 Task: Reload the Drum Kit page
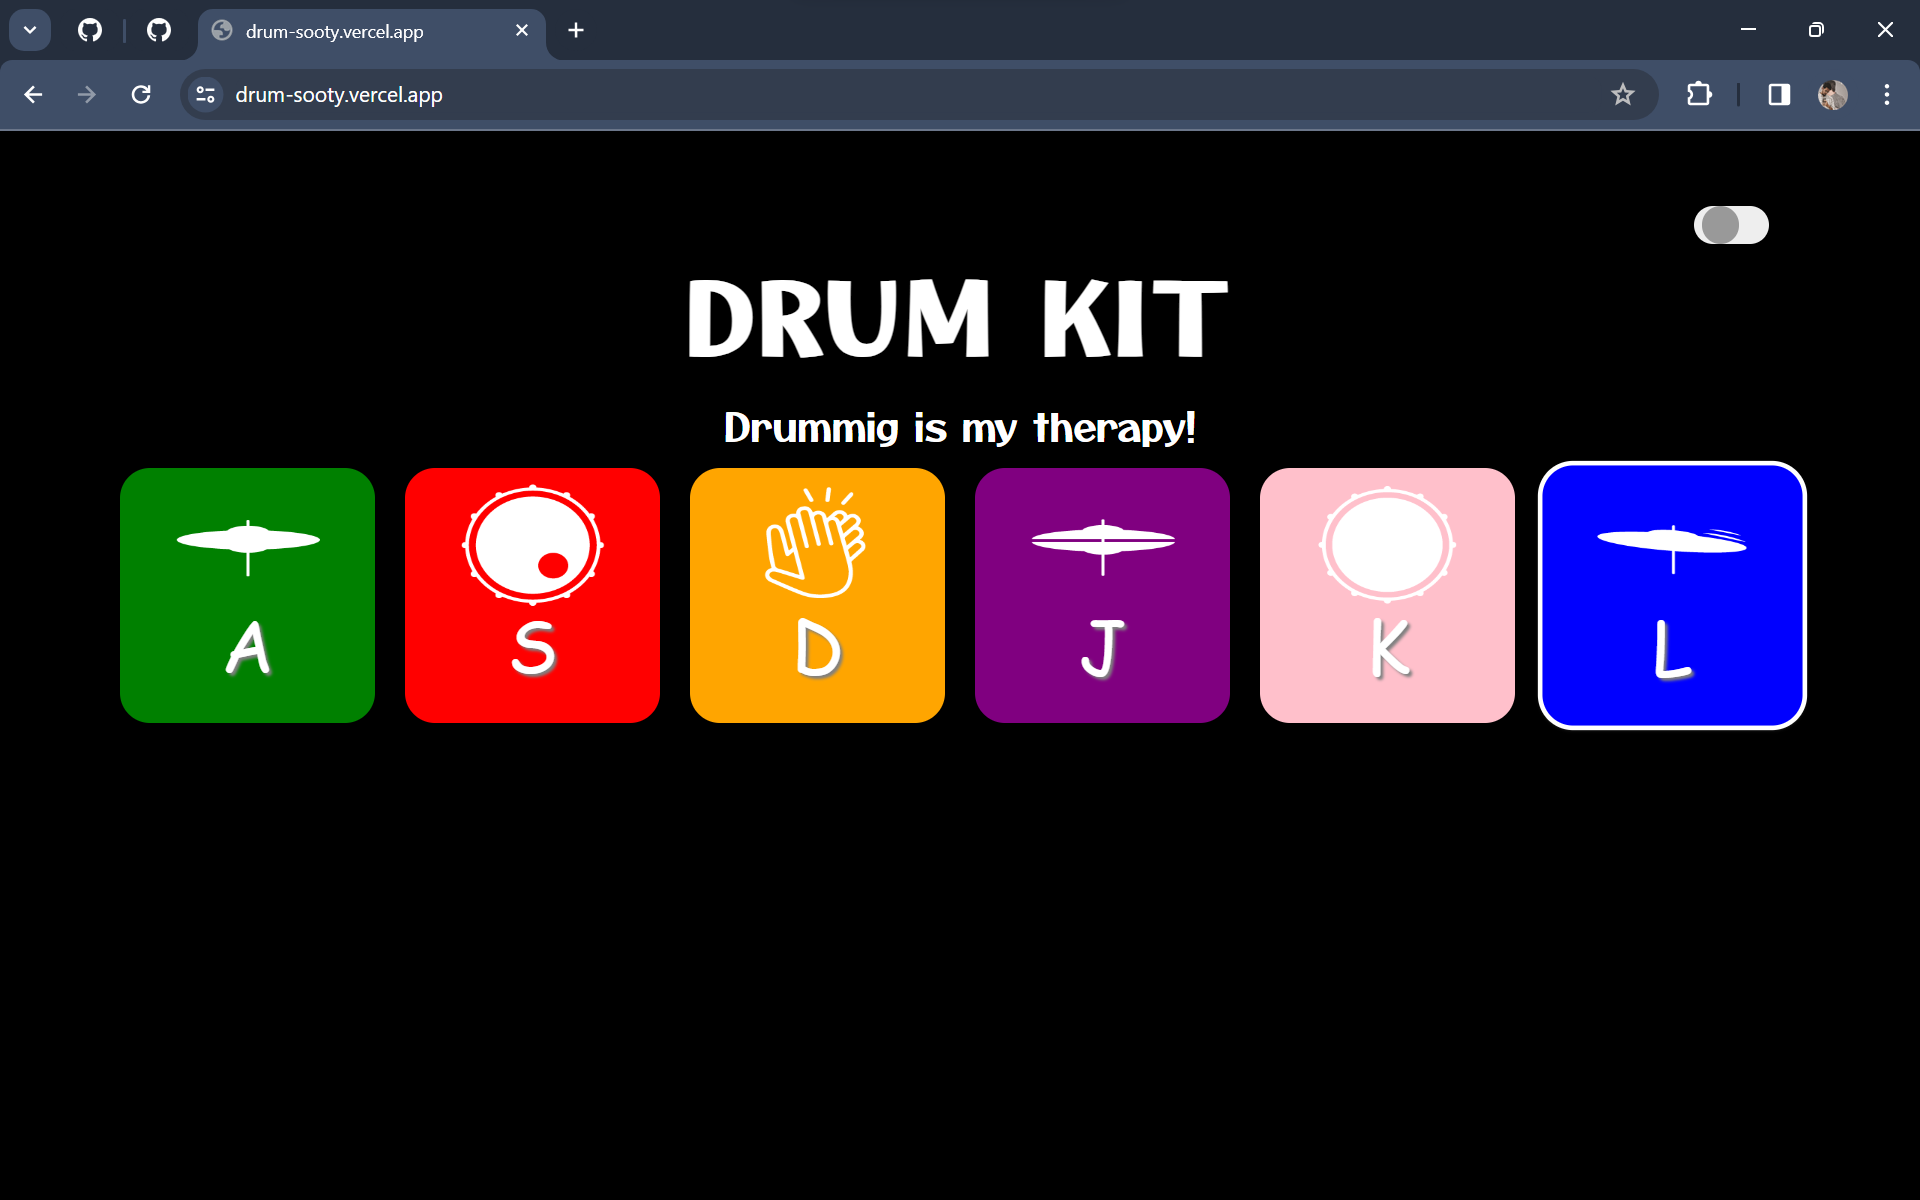click(141, 94)
